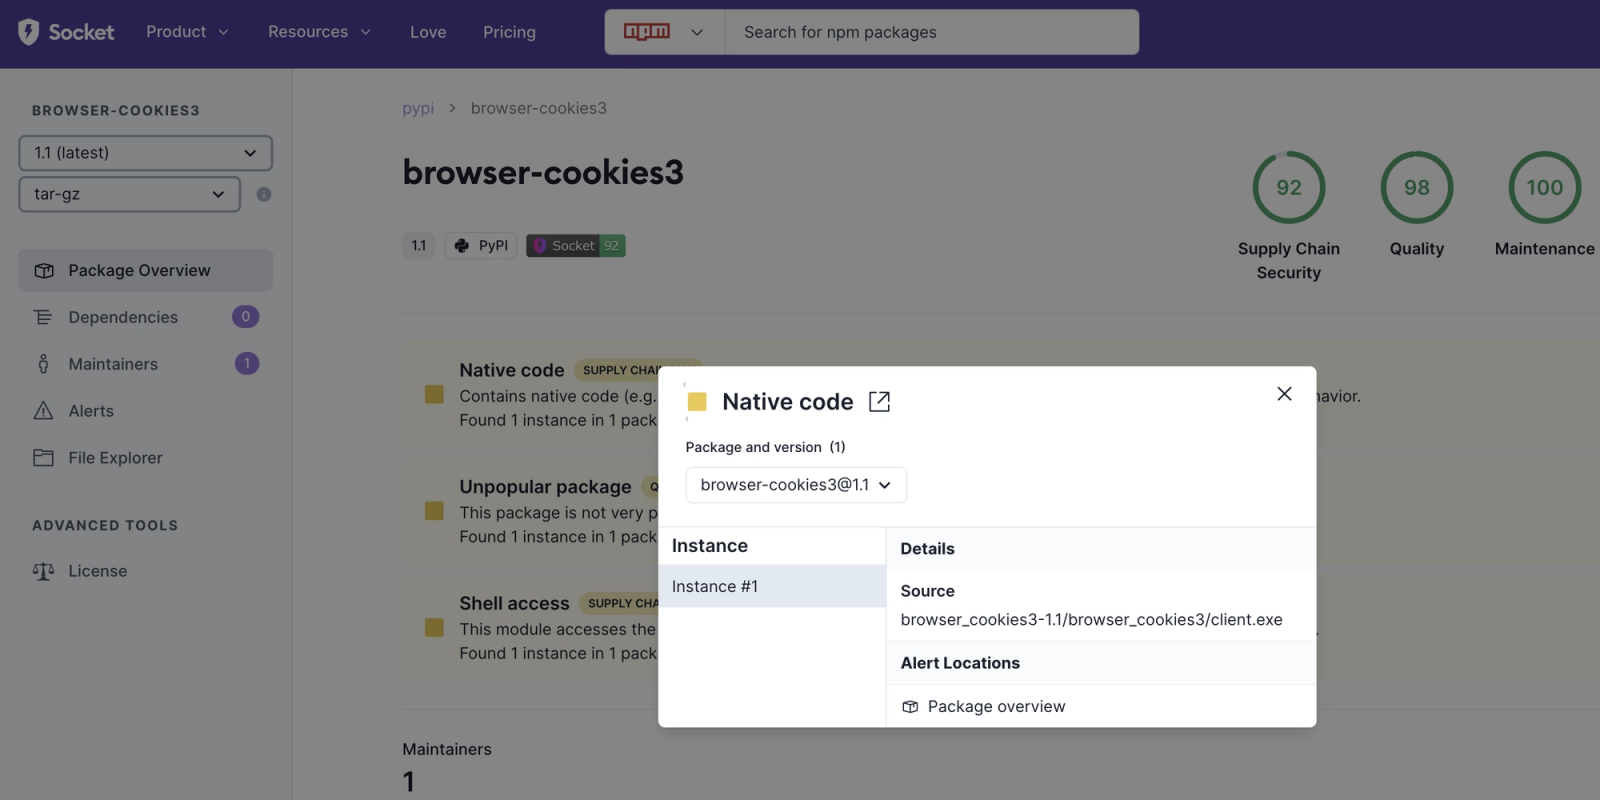Focus the Search for npm packages field
This screenshot has width=1600, height=800.
pos(931,32)
